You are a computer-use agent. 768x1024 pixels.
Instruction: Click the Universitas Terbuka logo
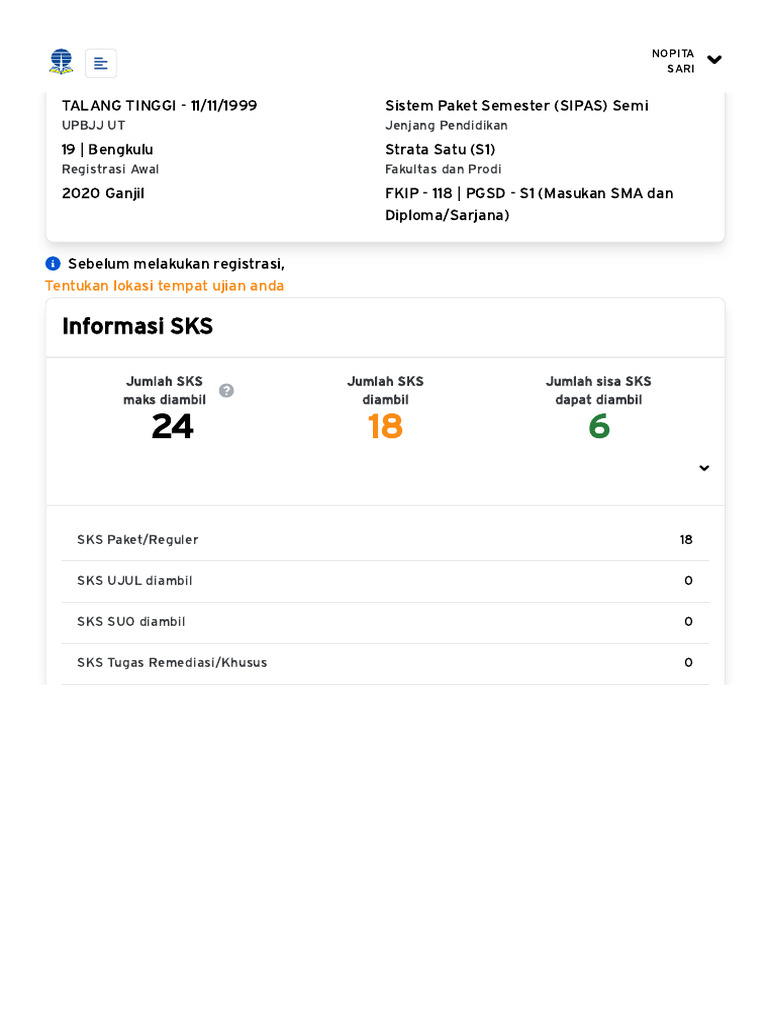click(x=61, y=62)
